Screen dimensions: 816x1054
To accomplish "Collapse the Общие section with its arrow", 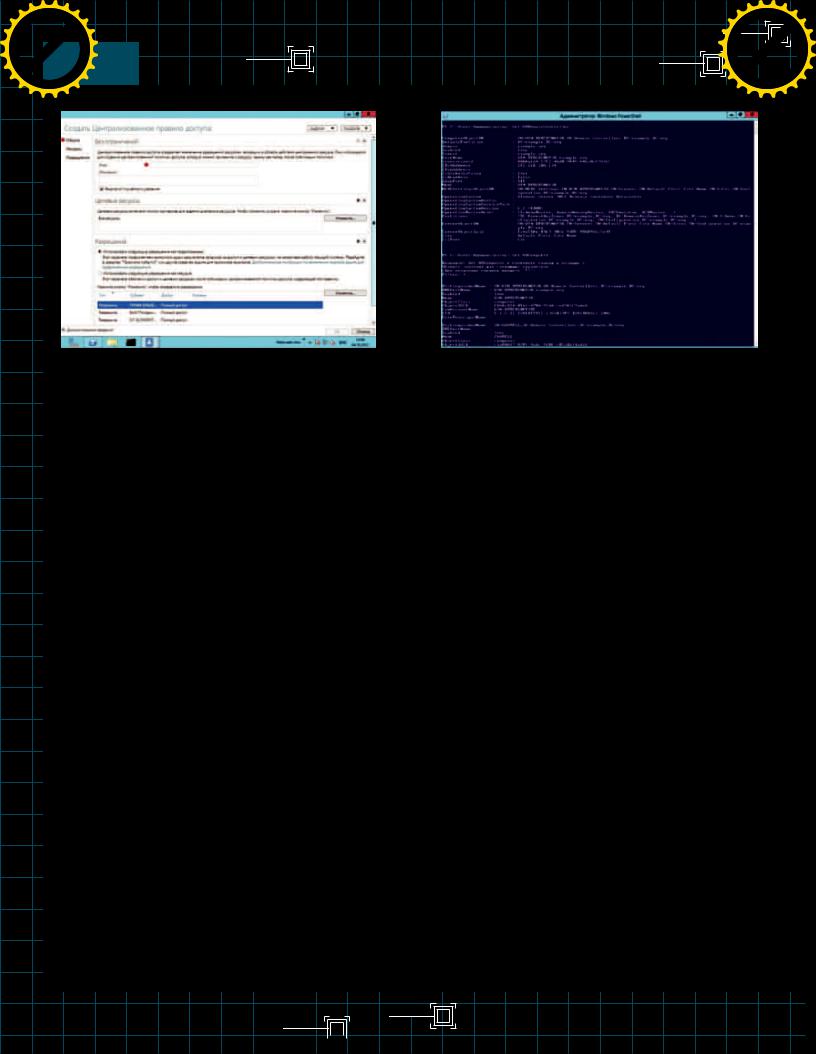I will [364, 140].
